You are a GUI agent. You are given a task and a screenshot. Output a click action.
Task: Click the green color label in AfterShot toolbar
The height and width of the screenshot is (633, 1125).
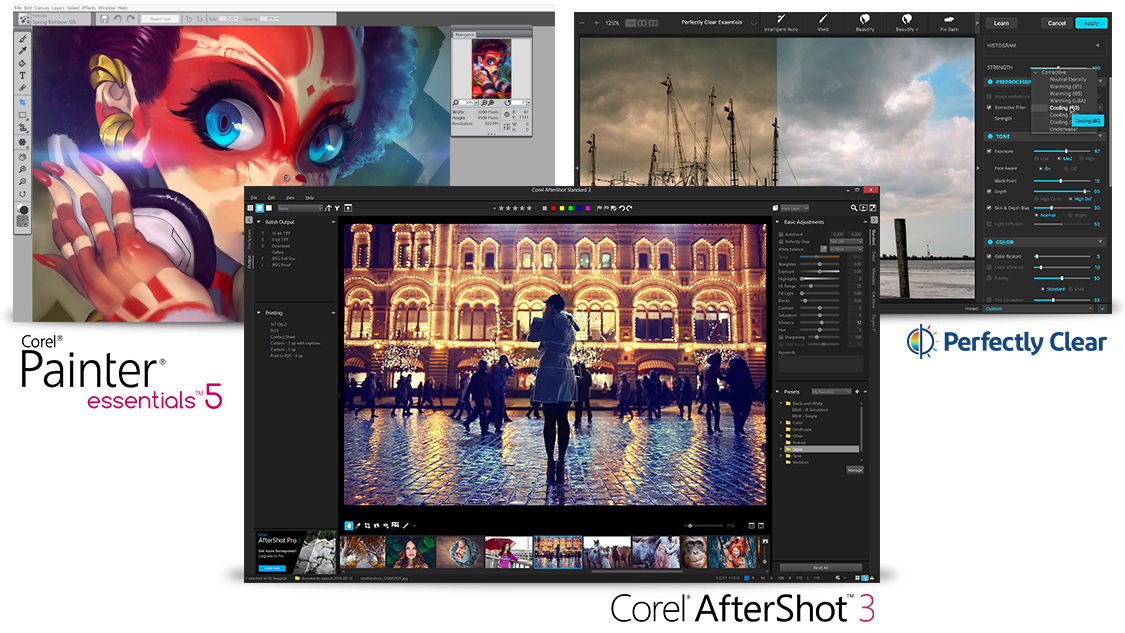[570, 208]
